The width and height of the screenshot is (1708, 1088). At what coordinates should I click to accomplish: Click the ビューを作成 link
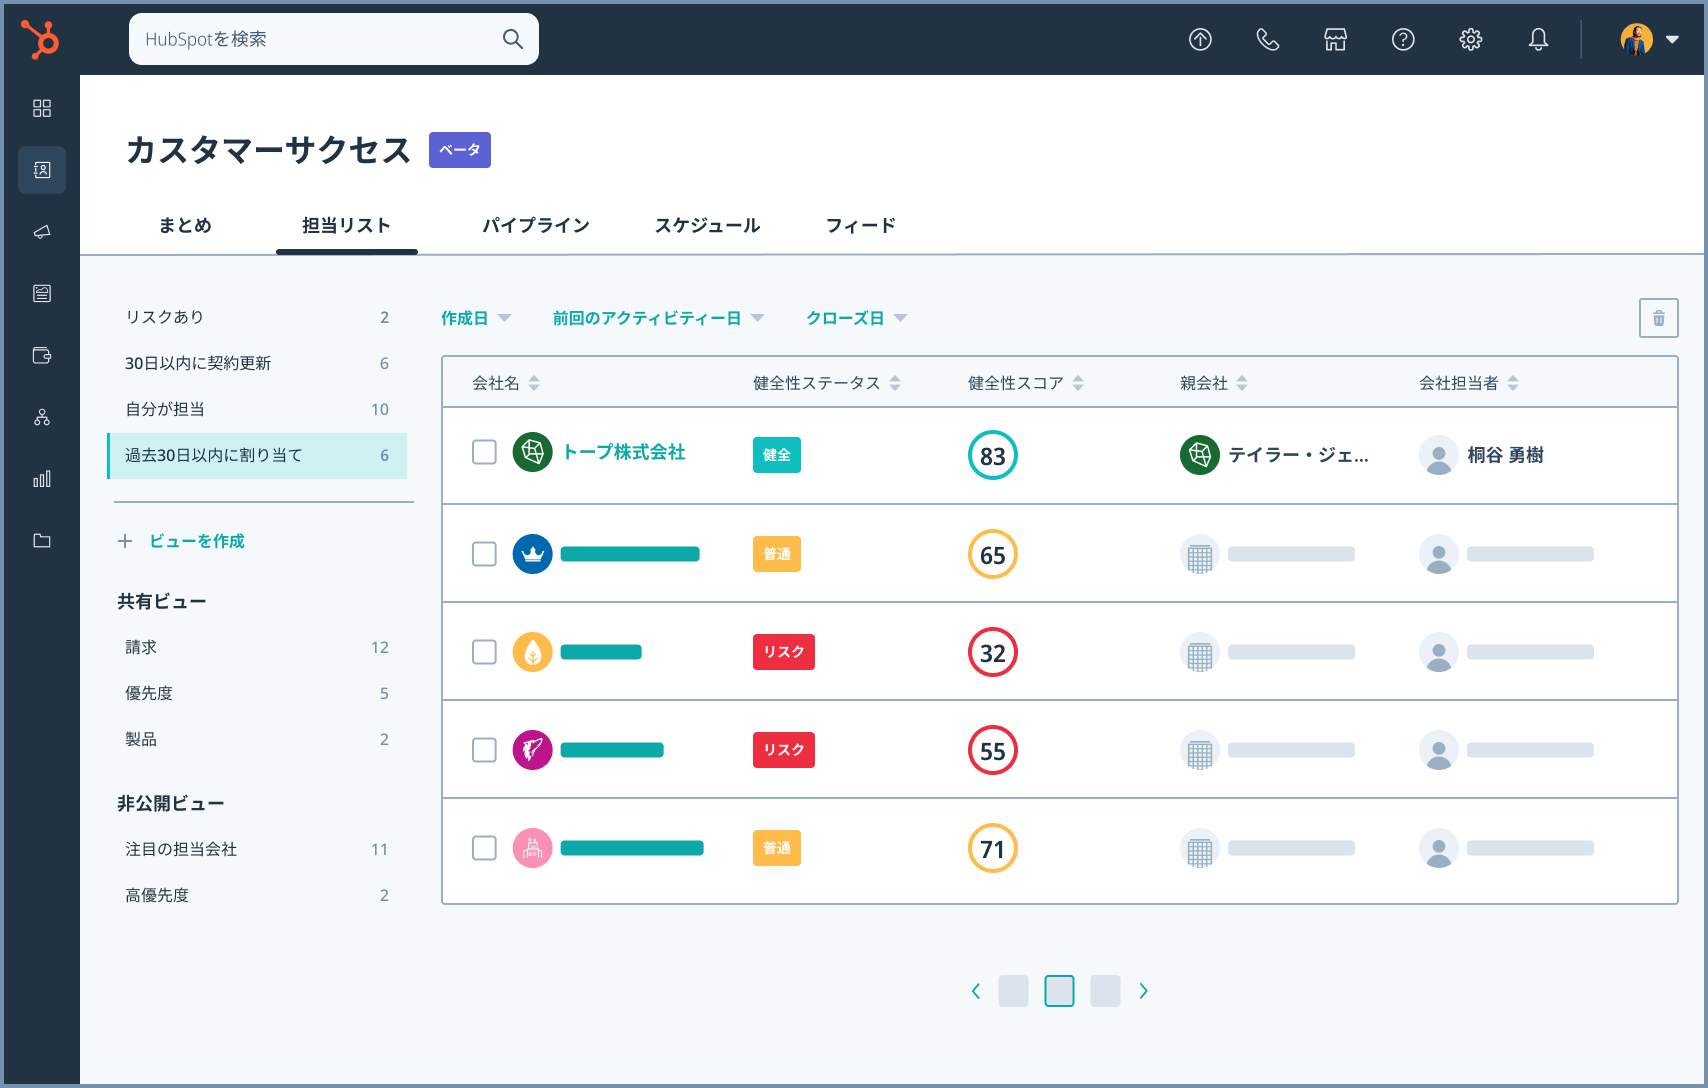[x=196, y=541]
